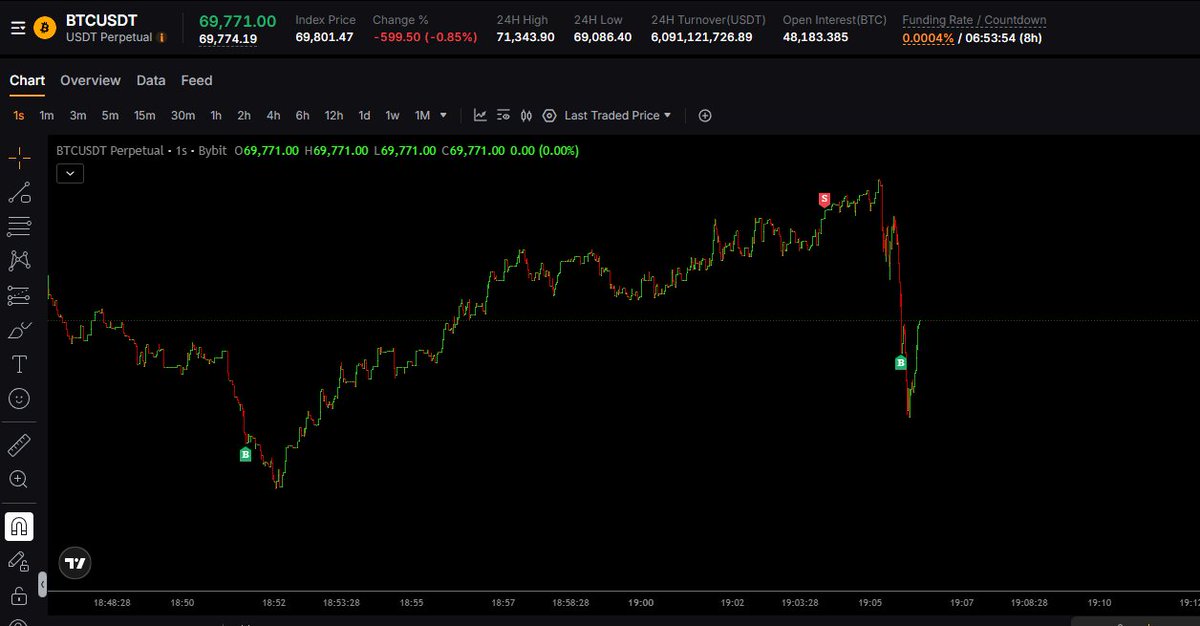Click the 24H Low value 69,086.40
Image resolution: width=1200 pixels, height=626 pixels.
click(603, 37)
